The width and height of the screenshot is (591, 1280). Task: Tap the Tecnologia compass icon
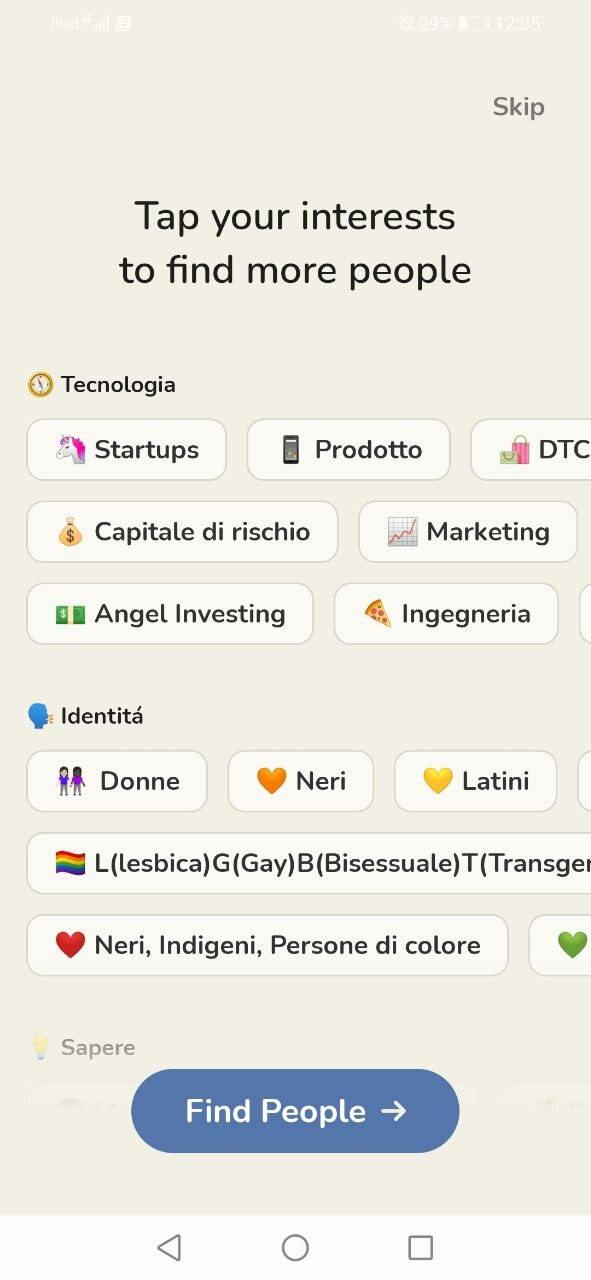40,385
